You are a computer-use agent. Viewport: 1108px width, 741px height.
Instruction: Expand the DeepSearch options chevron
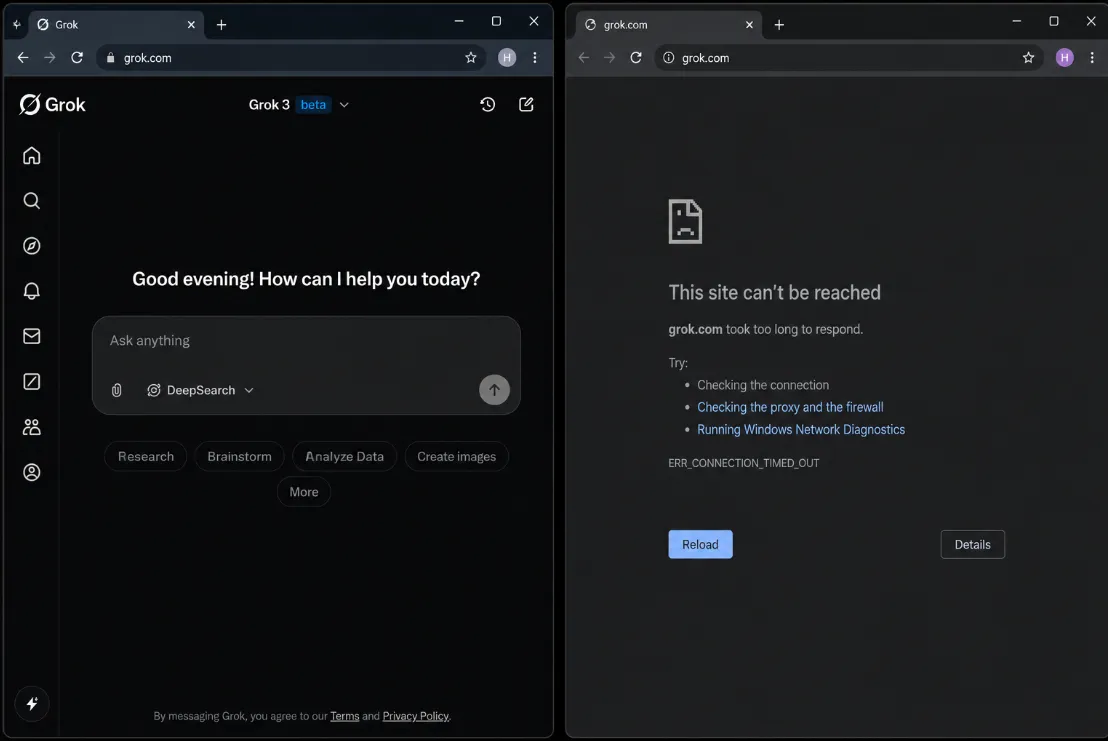point(249,390)
